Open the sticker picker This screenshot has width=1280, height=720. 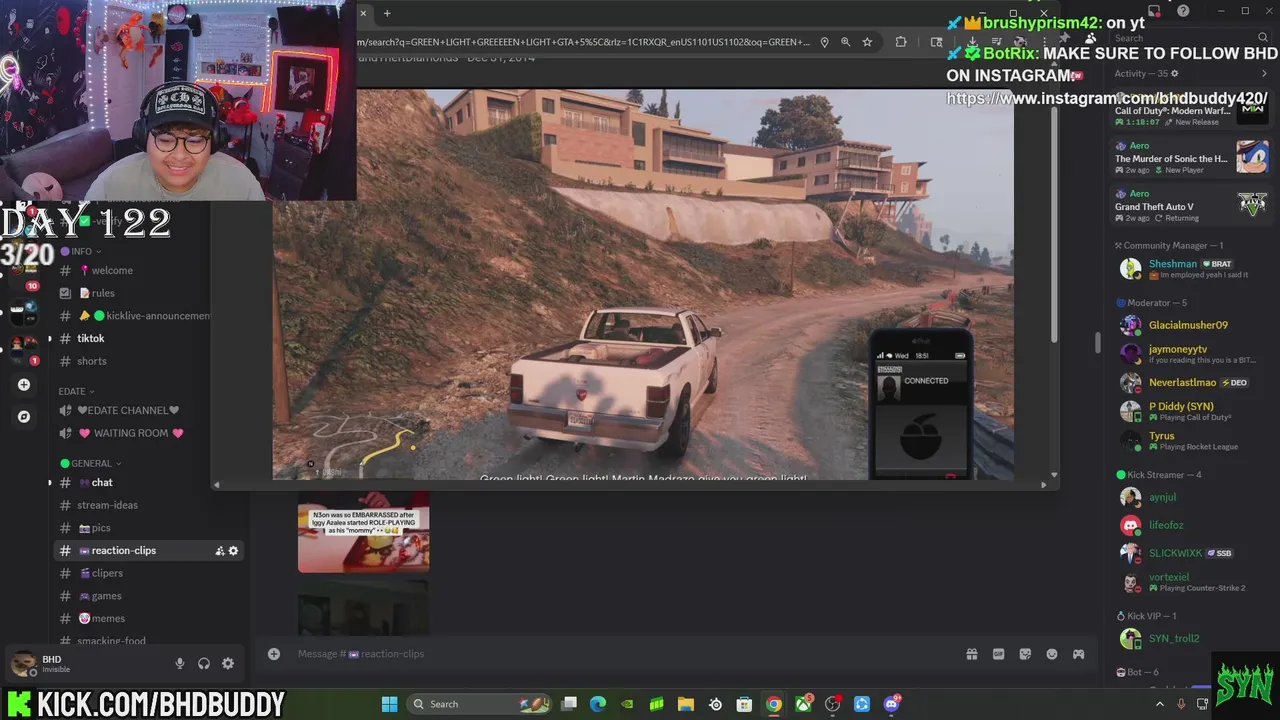[x=1025, y=654]
